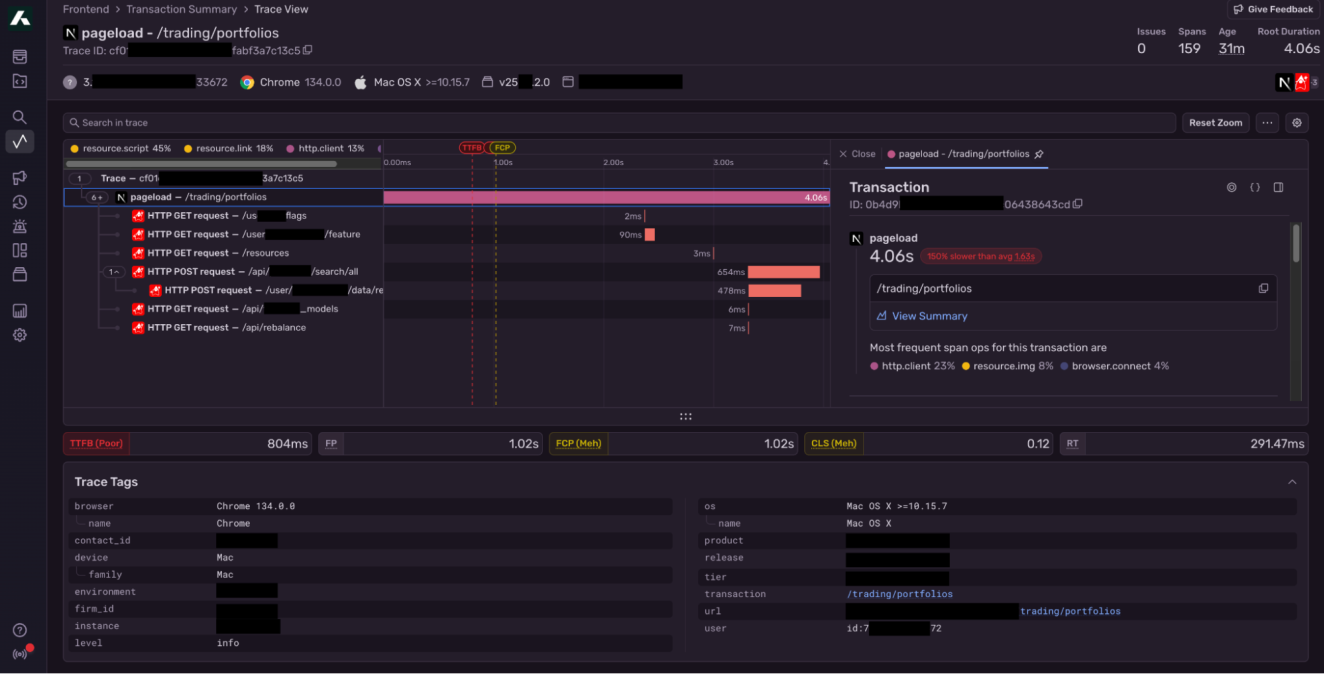
Task: Pin the pageload tab in details panel
Action: (x=1039, y=154)
